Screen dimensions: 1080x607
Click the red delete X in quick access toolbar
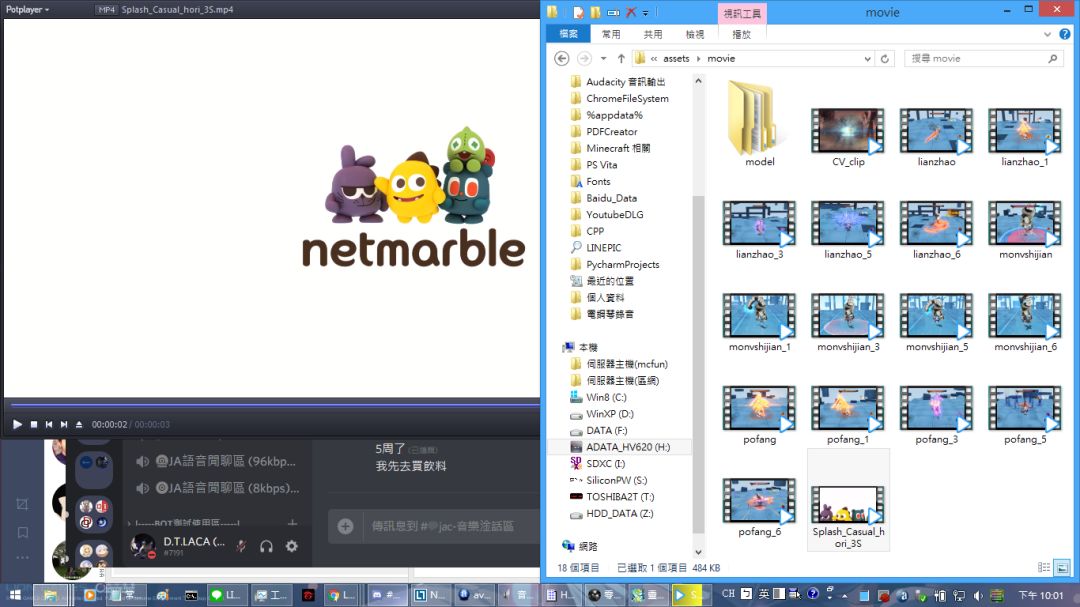(631, 12)
